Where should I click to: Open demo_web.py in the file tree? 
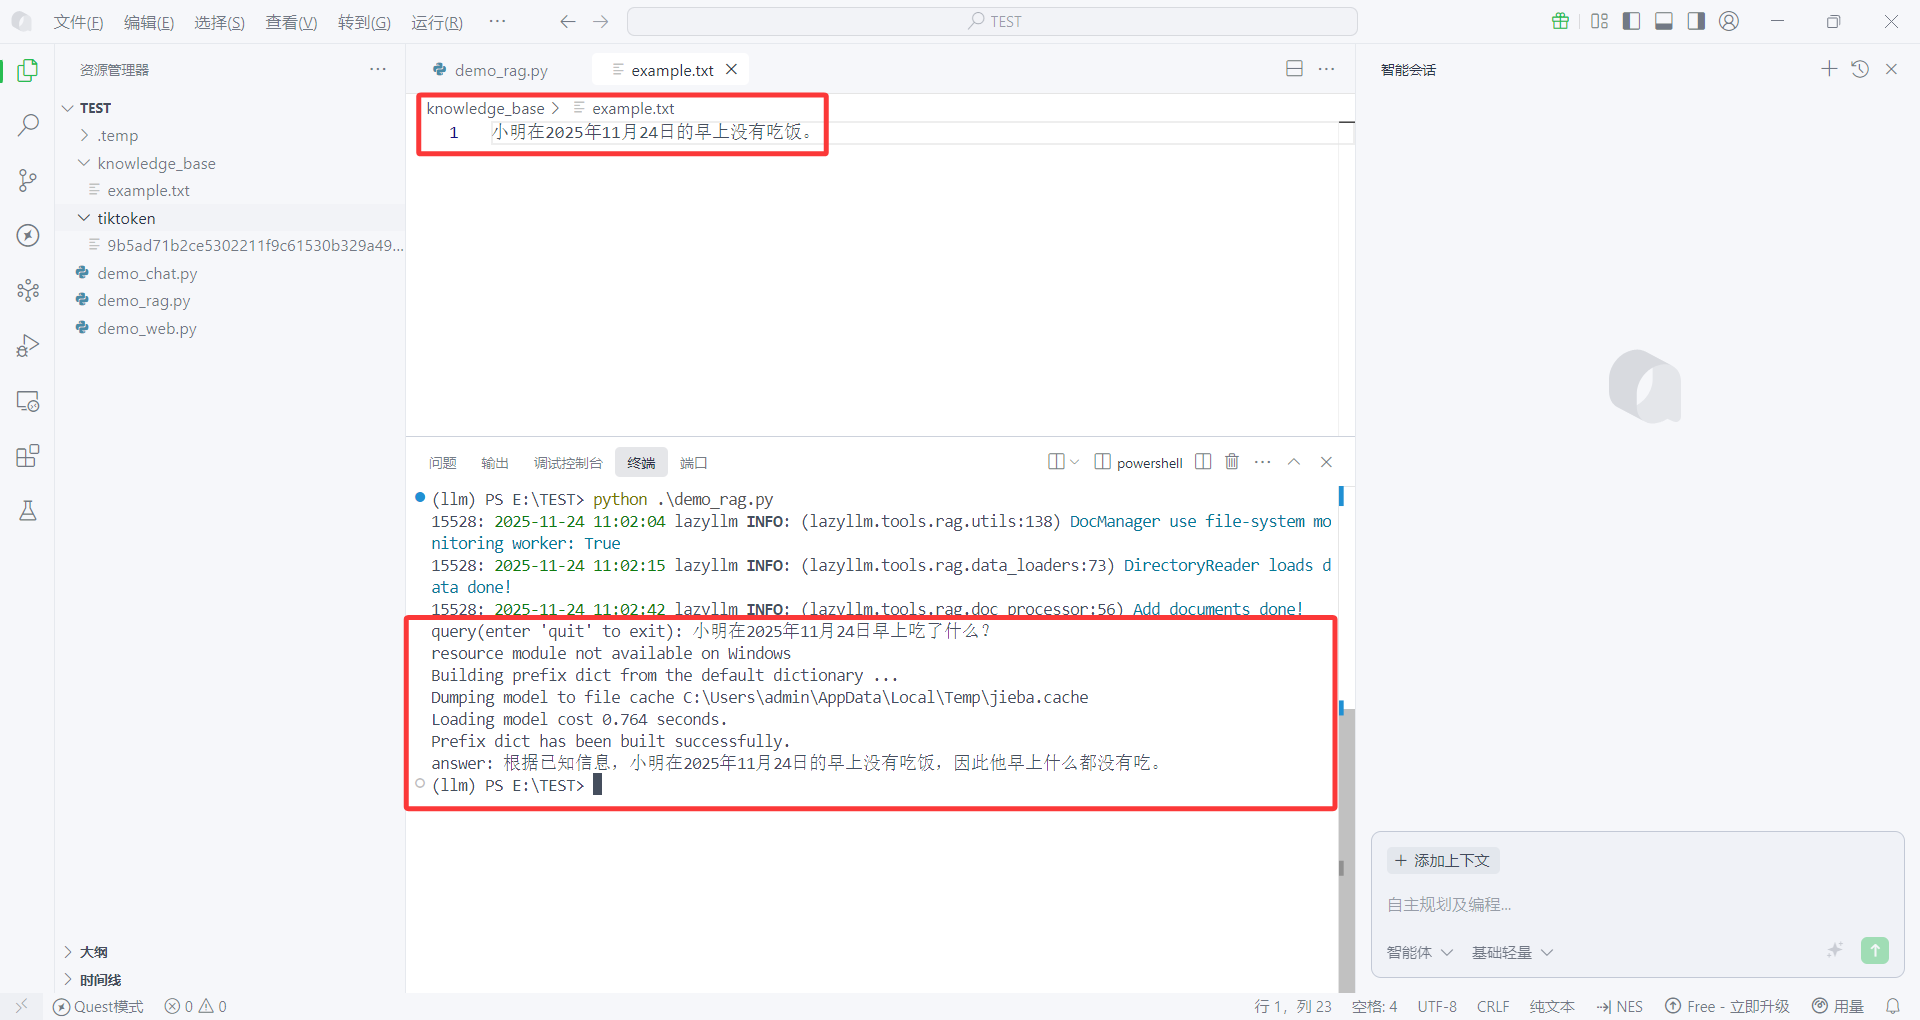click(147, 328)
